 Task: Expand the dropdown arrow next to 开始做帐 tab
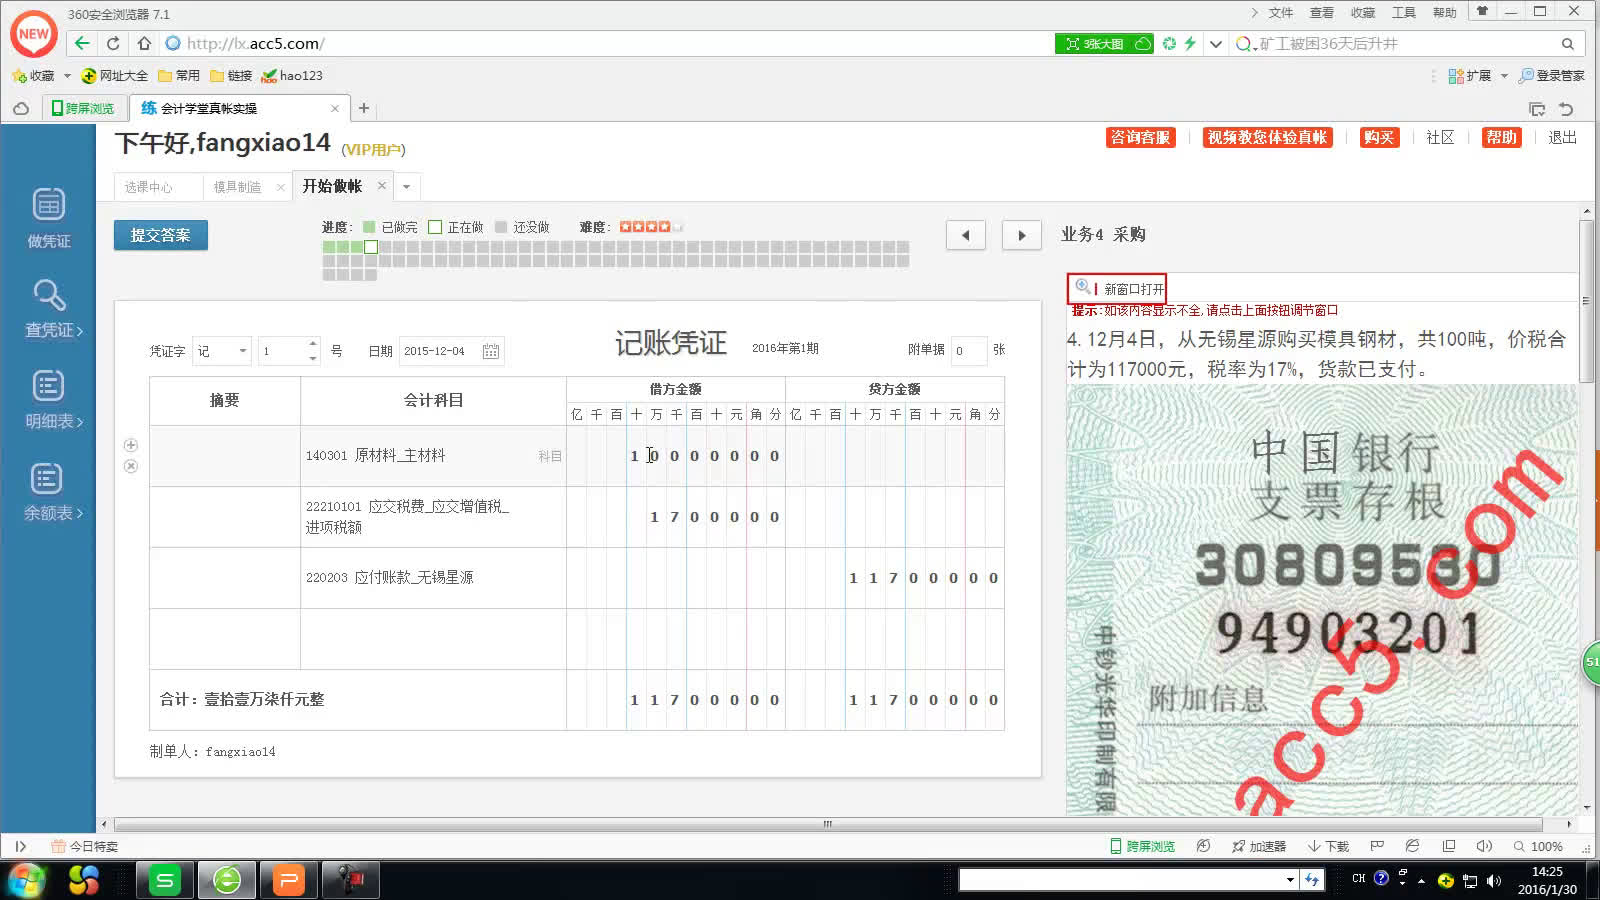pyautogui.click(x=405, y=186)
